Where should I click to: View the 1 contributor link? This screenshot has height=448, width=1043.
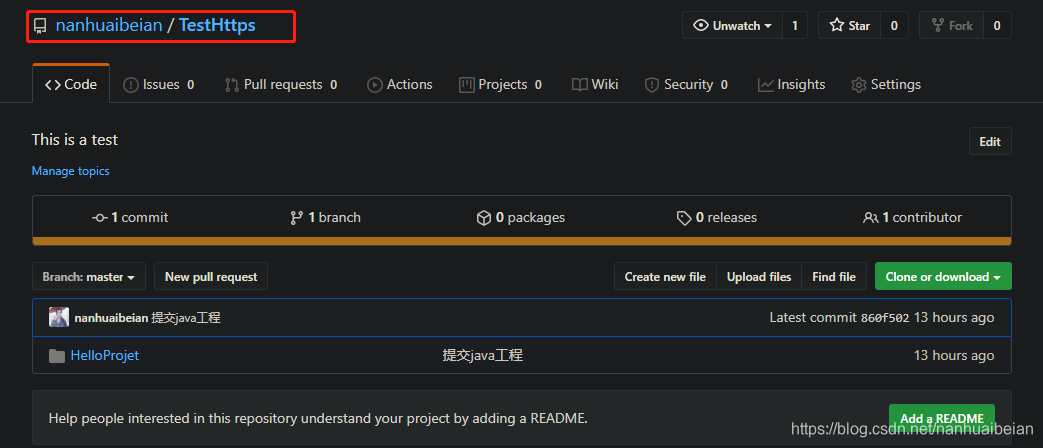pos(912,217)
